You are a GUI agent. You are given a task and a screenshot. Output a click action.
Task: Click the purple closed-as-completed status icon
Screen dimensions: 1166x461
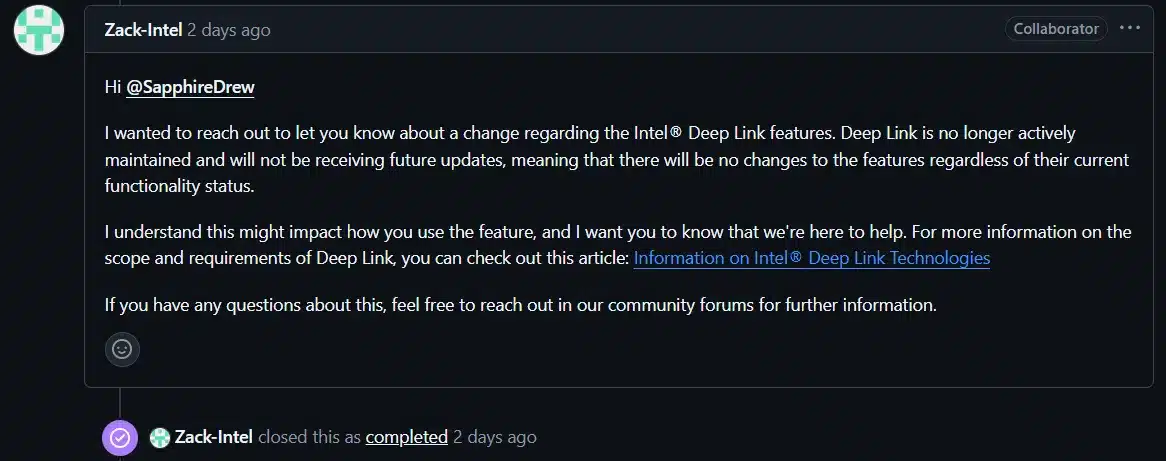pyautogui.click(x=120, y=437)
